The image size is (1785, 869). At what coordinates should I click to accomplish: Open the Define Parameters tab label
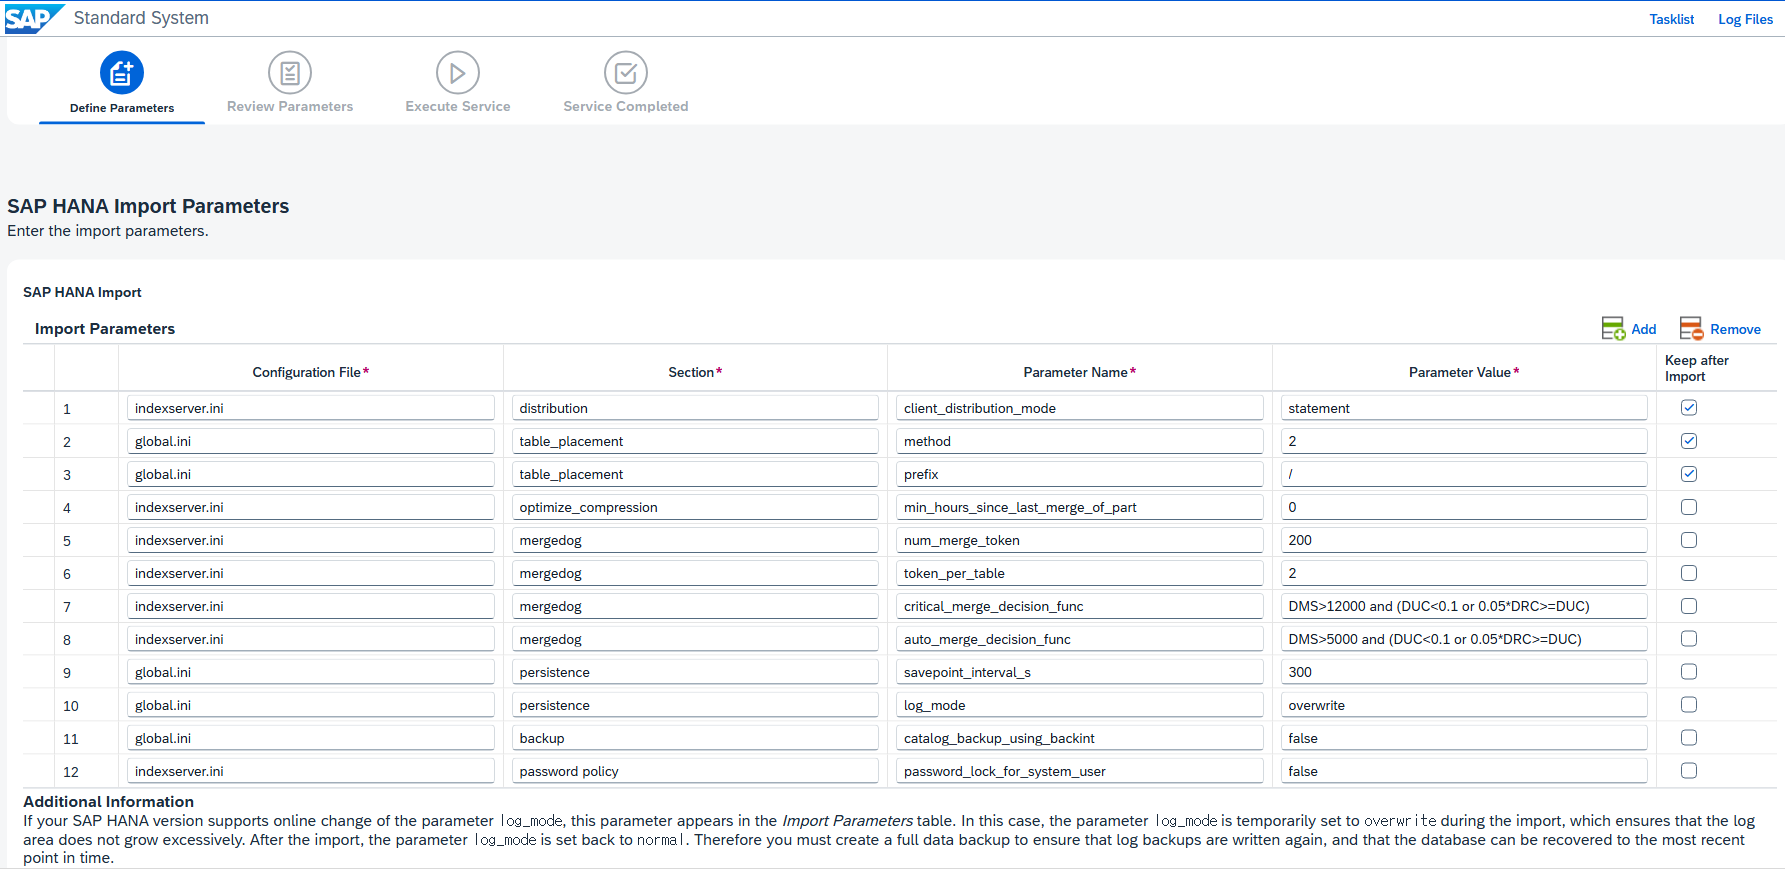[122, 108]
